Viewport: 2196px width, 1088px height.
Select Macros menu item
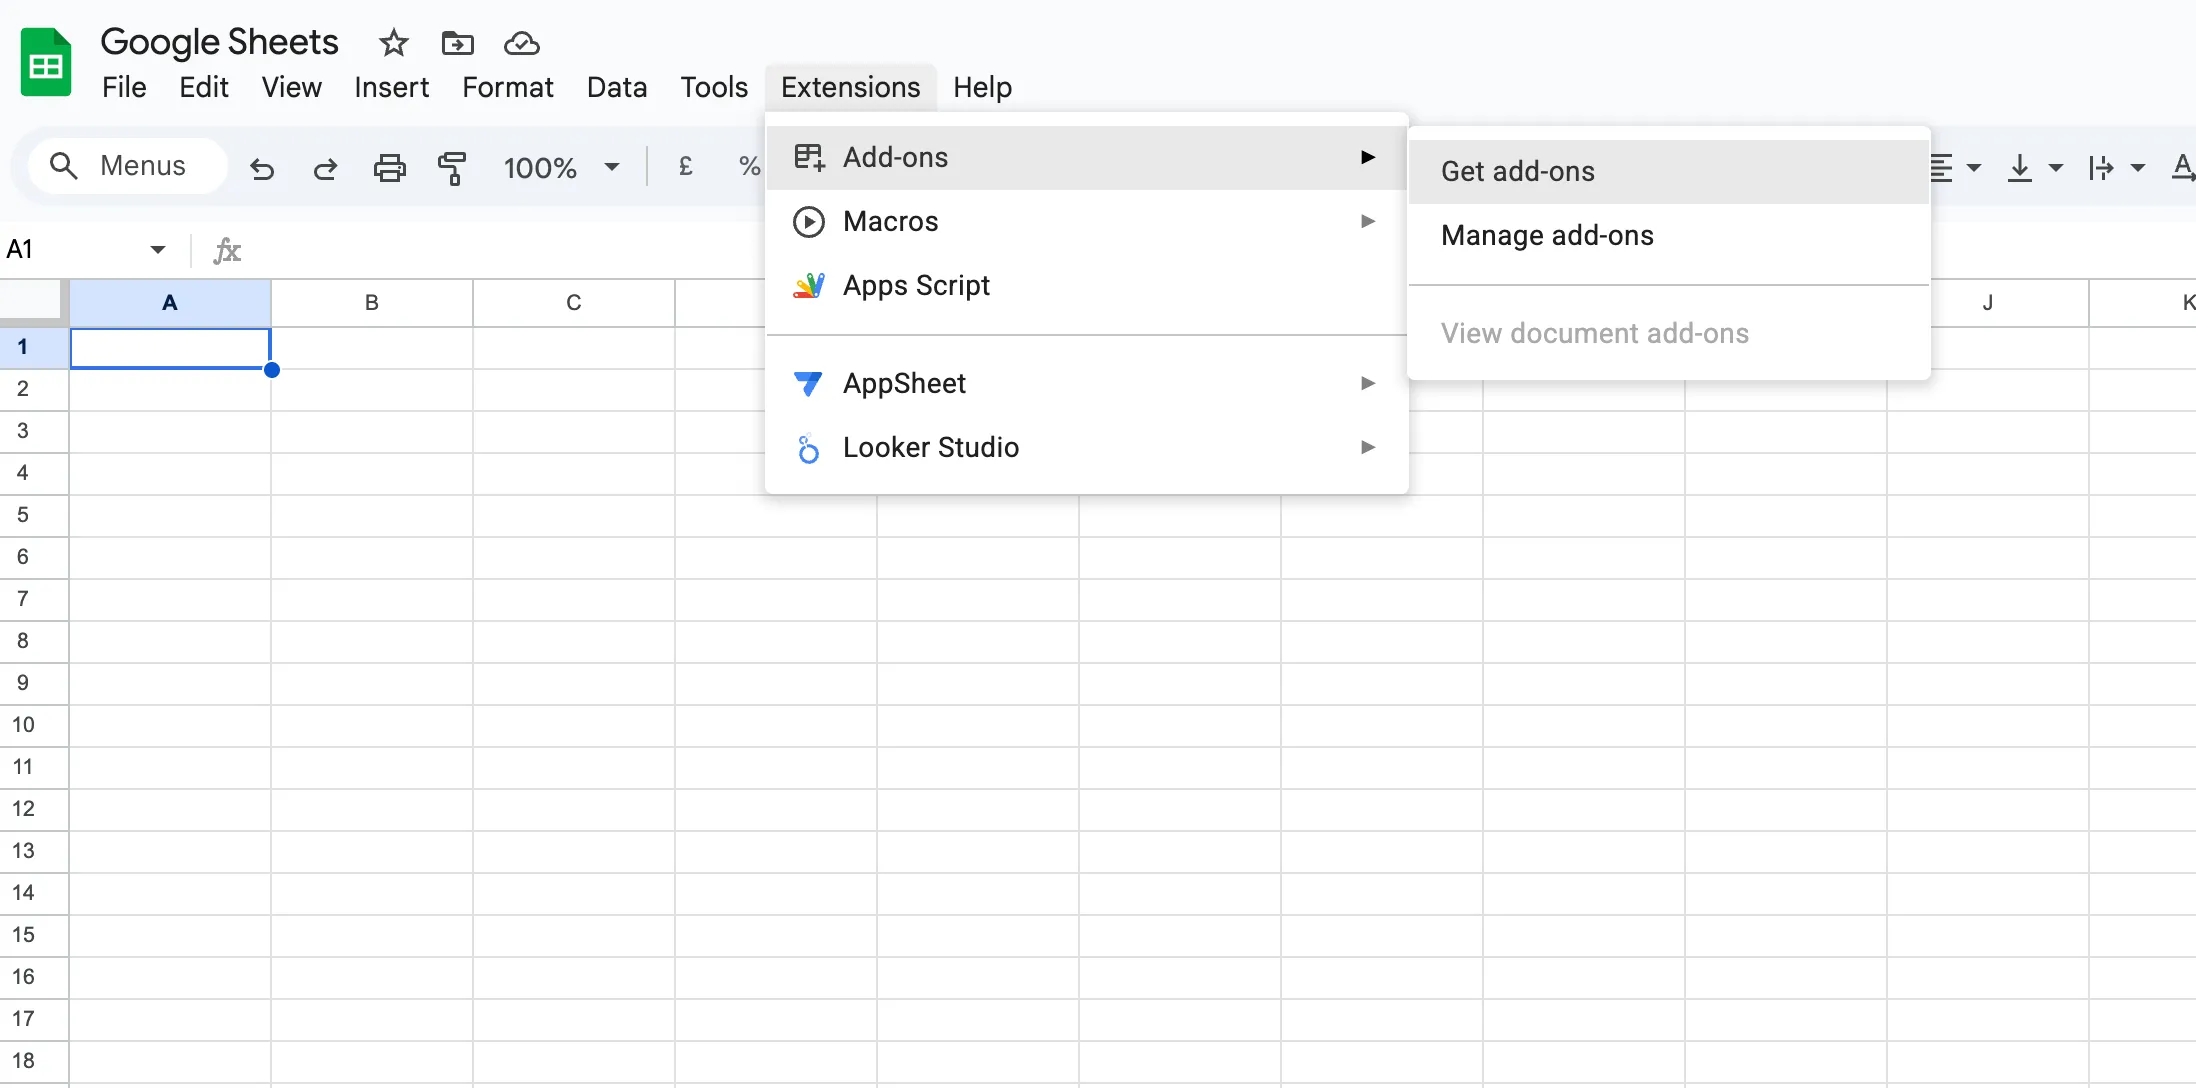click(1087, 222)
